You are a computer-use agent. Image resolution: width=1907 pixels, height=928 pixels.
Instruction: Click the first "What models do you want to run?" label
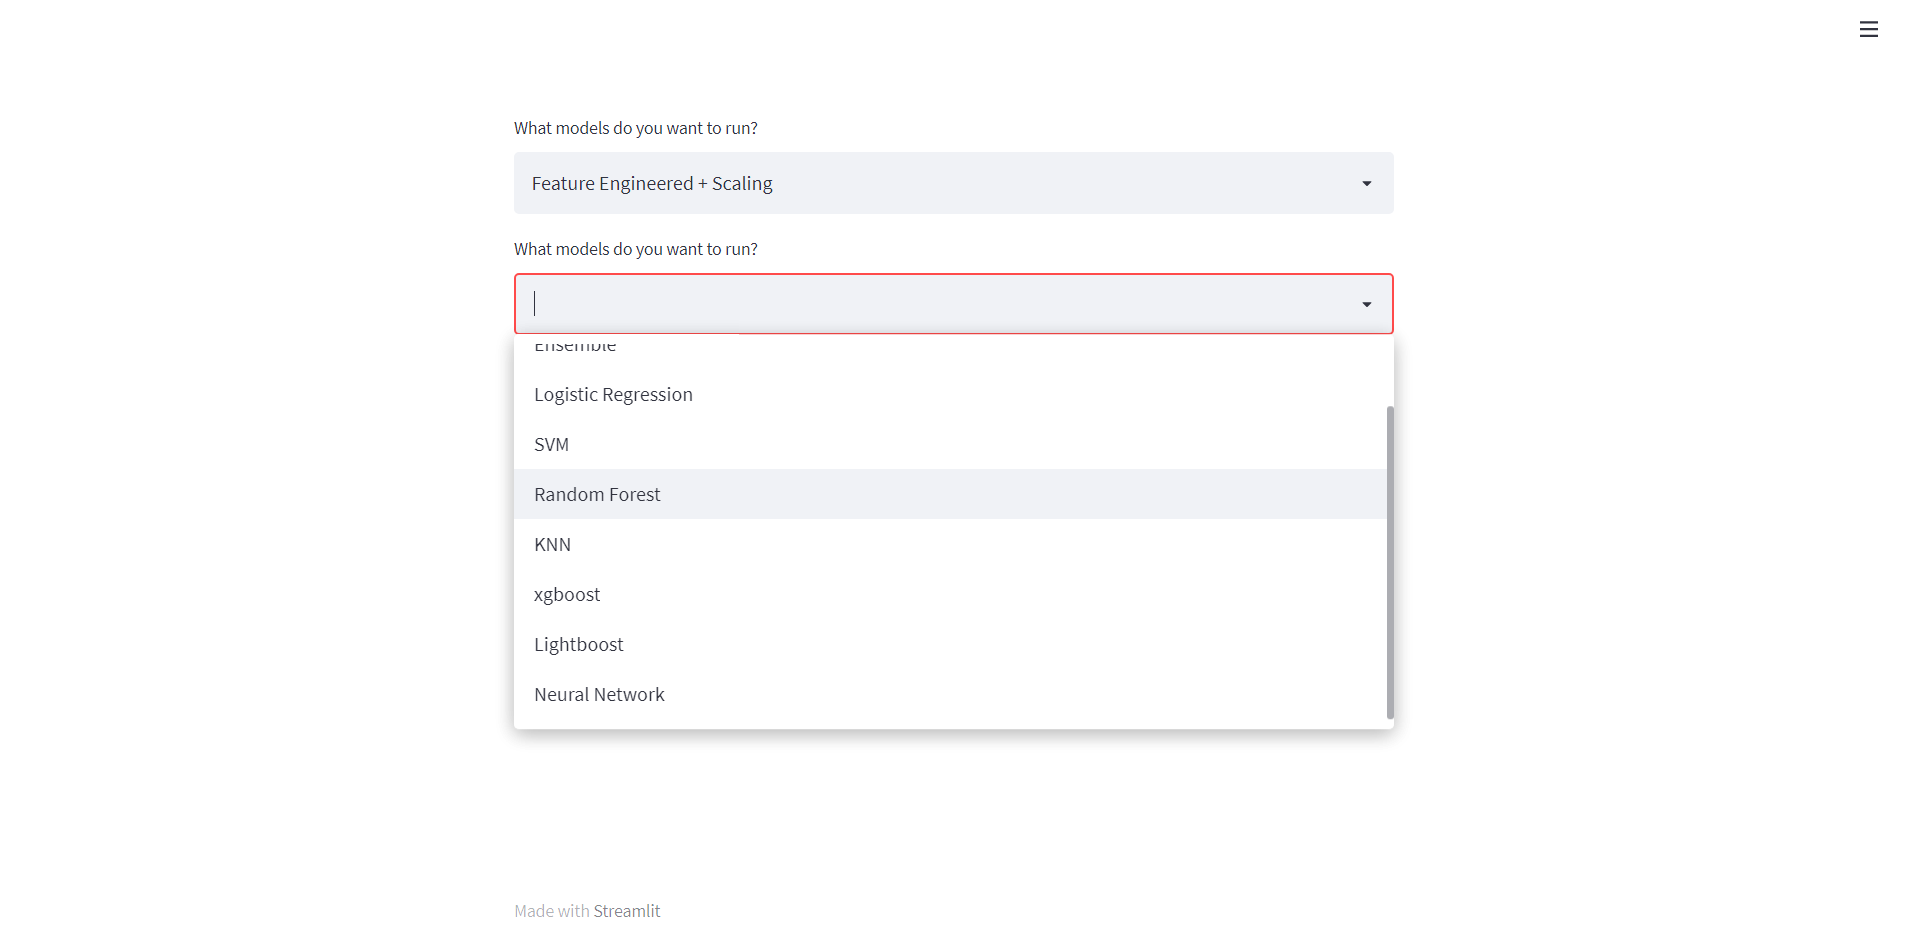click(635, 127)
